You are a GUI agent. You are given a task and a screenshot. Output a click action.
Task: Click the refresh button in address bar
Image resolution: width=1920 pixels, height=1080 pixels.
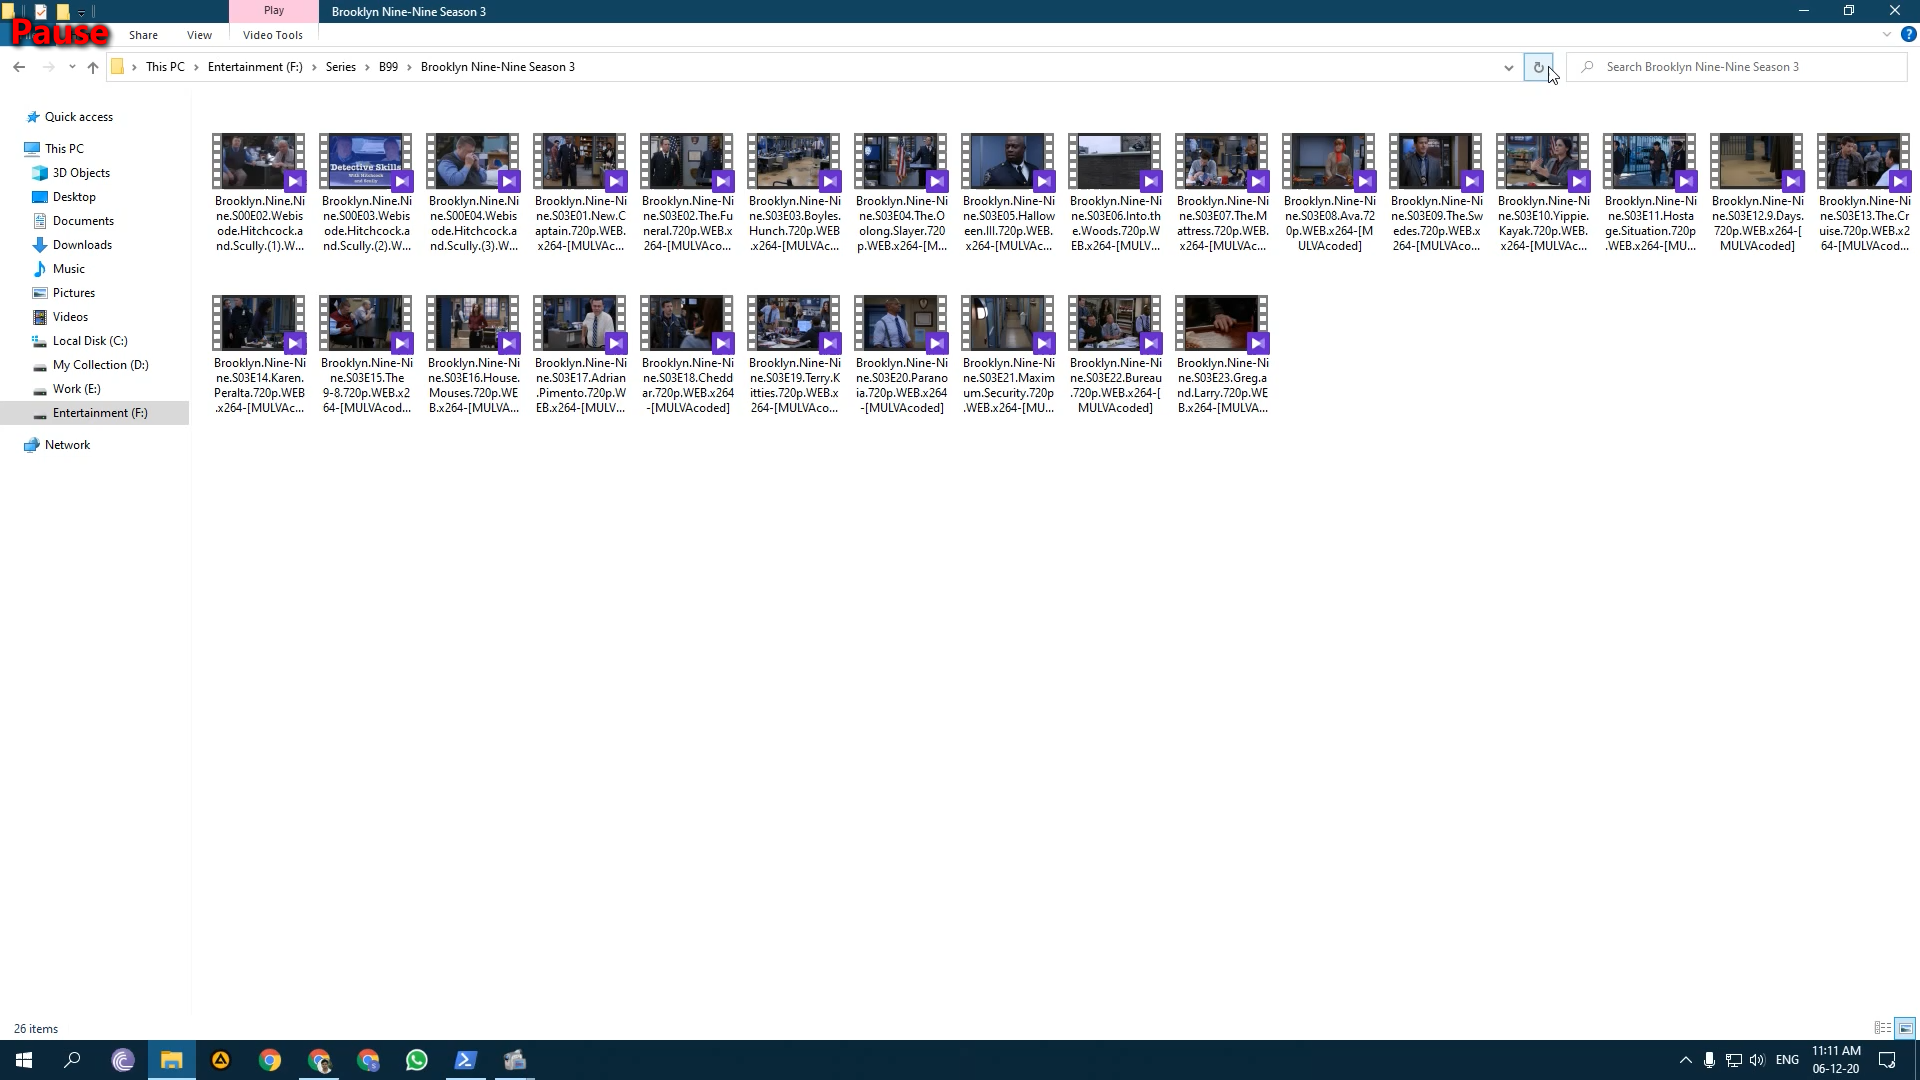point(1538,67)
